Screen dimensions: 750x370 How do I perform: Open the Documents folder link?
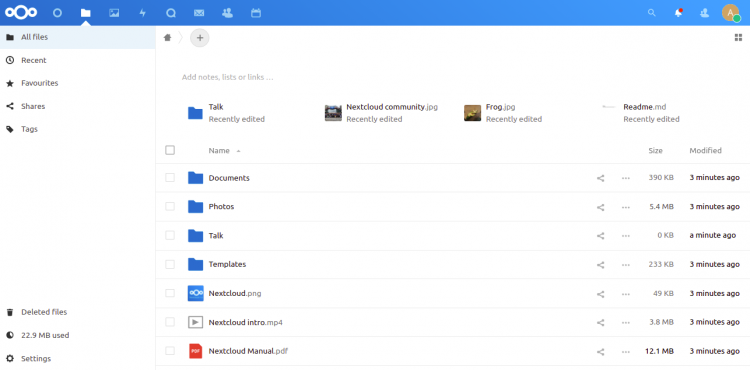point(229,178)
